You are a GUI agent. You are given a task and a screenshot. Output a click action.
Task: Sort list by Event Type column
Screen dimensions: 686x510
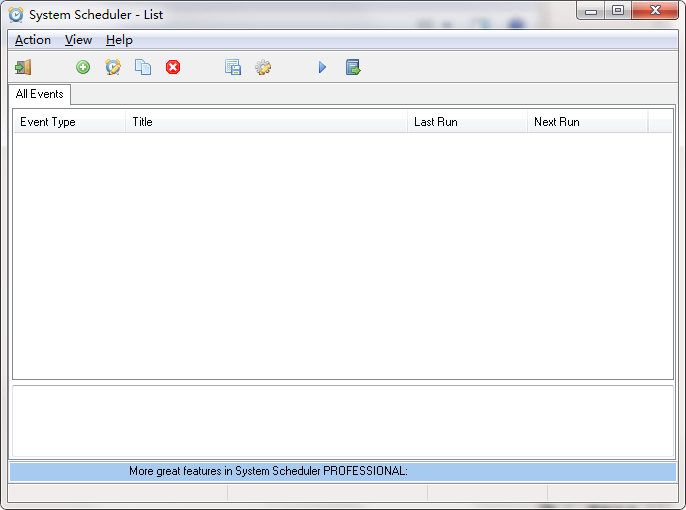coord(69,122)
